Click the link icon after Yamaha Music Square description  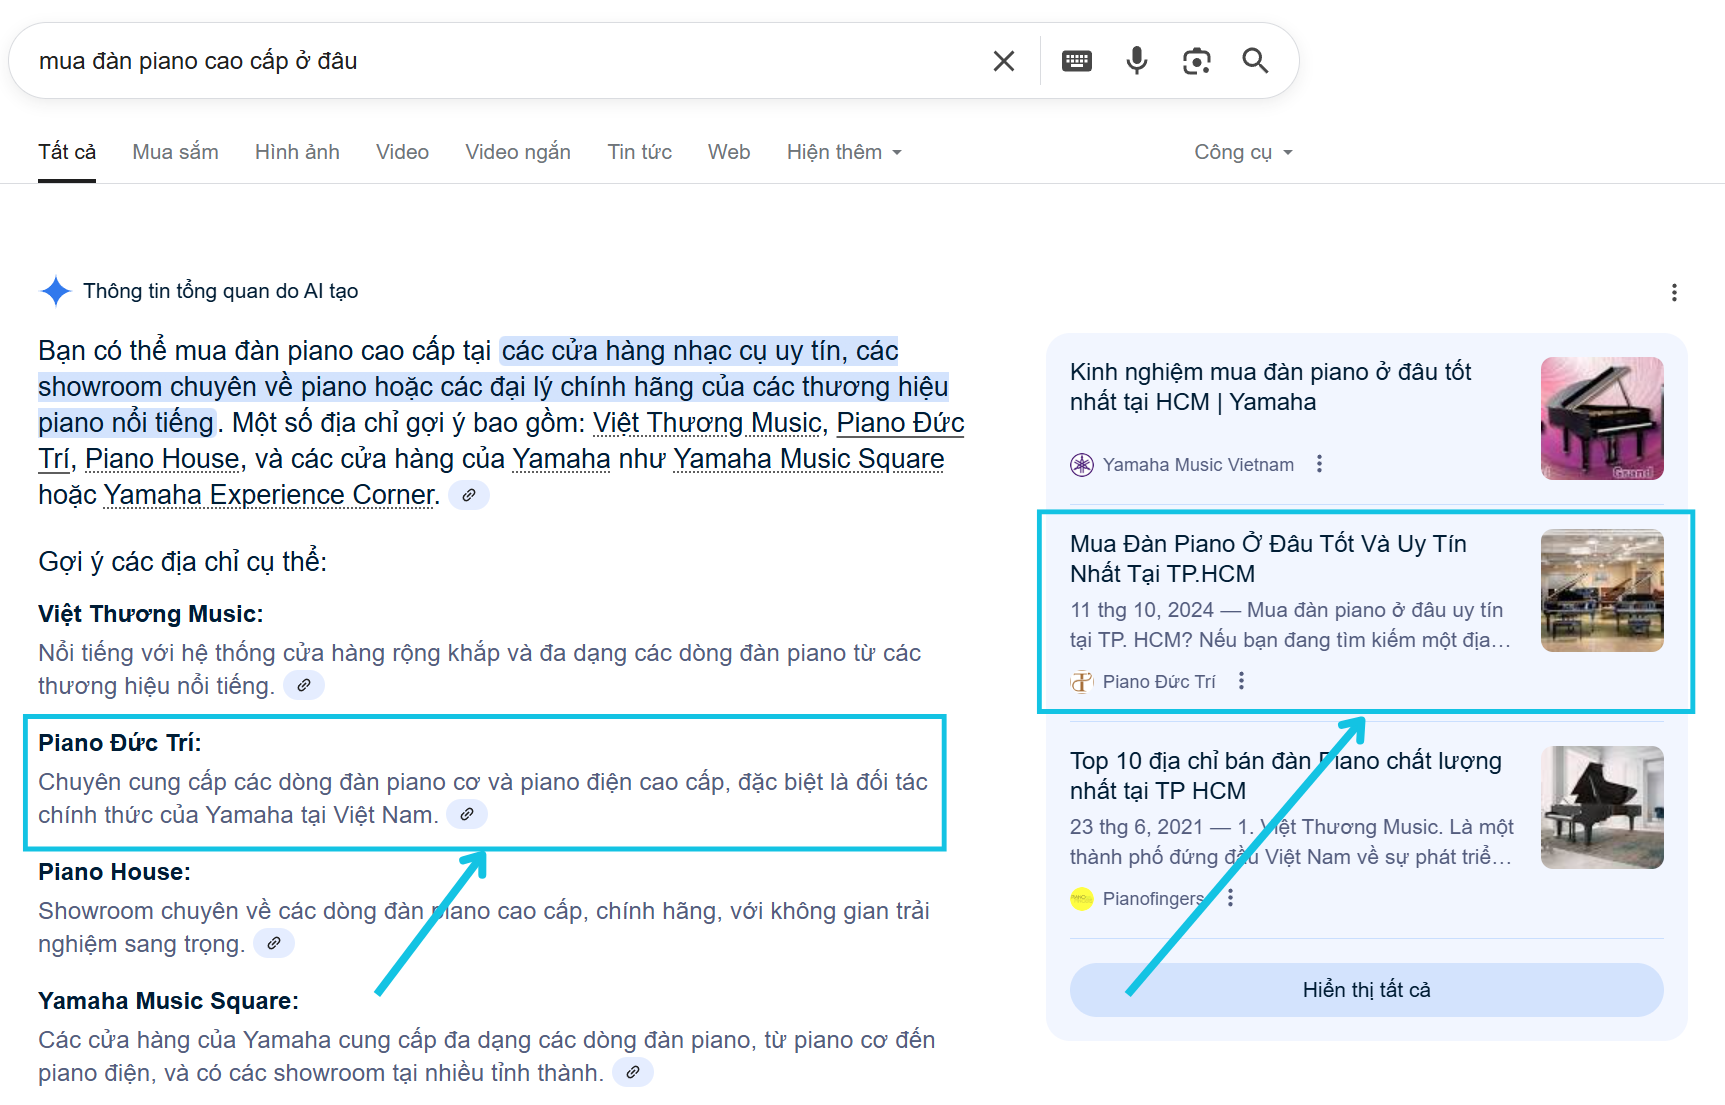pos(632,1072)
